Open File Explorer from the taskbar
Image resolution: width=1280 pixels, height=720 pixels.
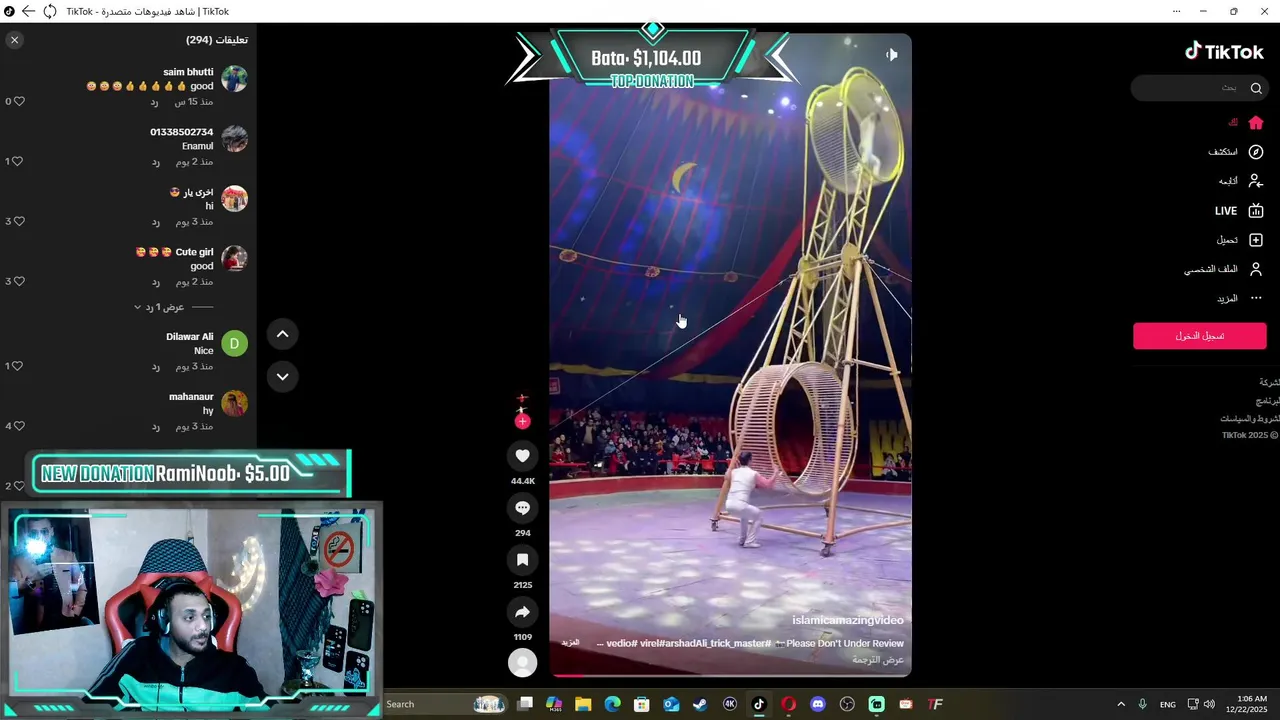583,704
